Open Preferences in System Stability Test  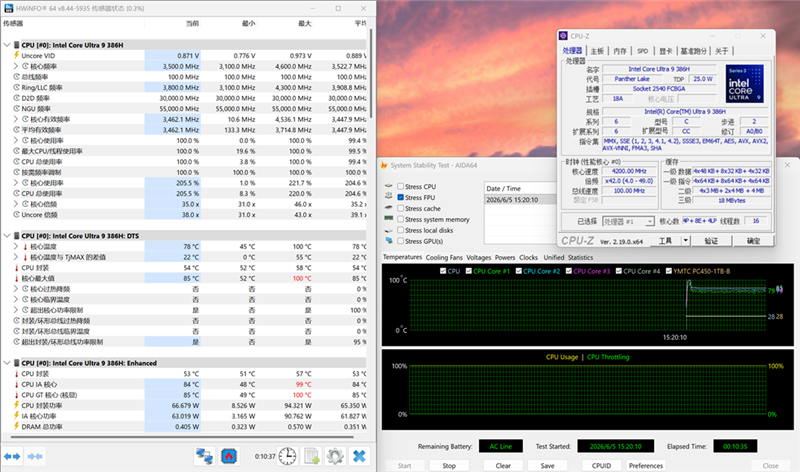click(x=646, y=465)
